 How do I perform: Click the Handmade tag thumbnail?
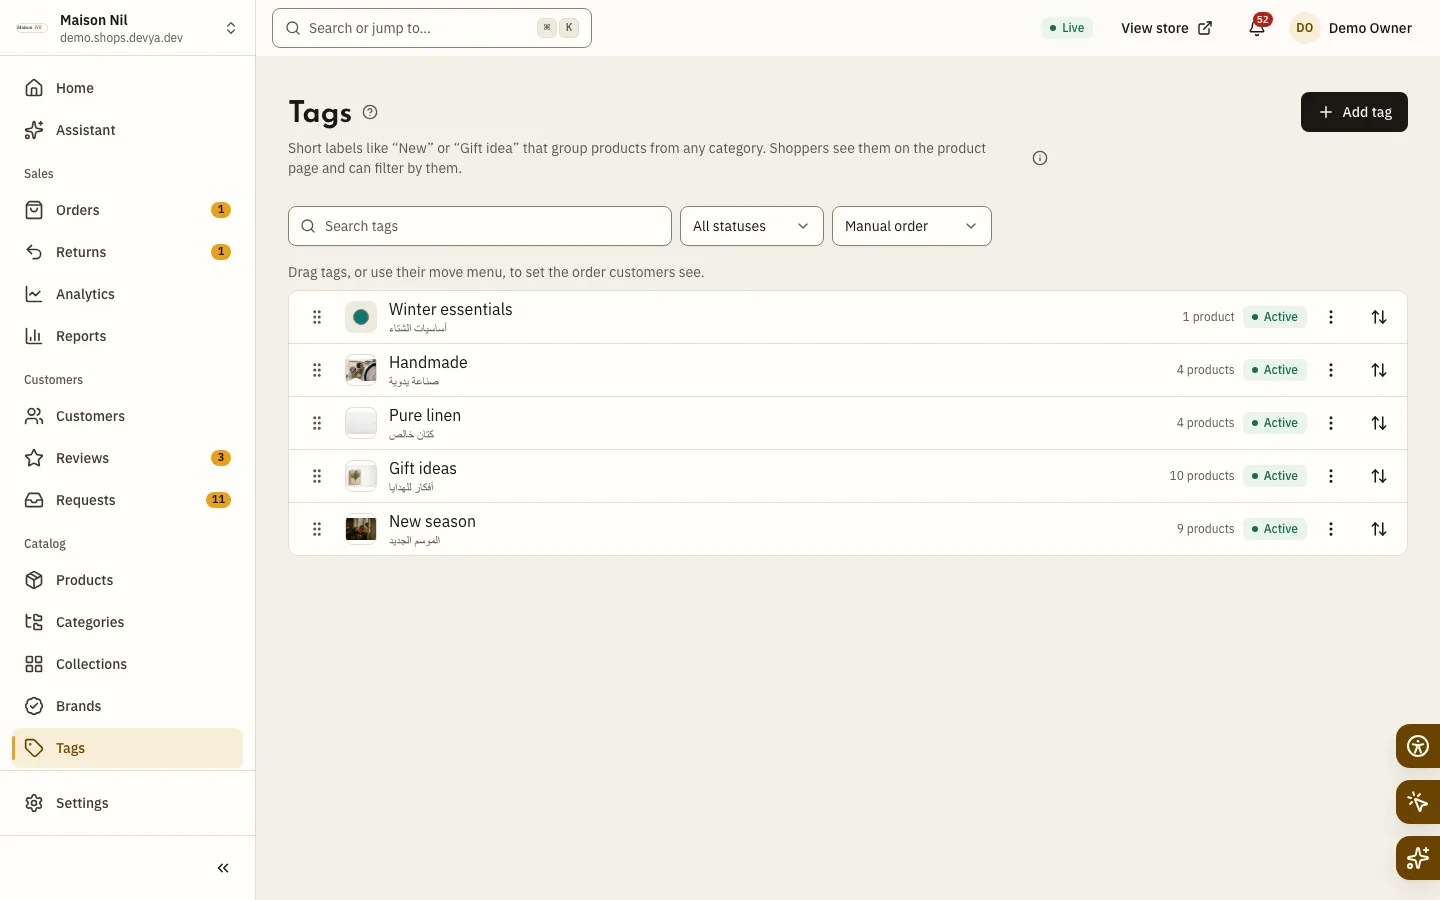361,370
